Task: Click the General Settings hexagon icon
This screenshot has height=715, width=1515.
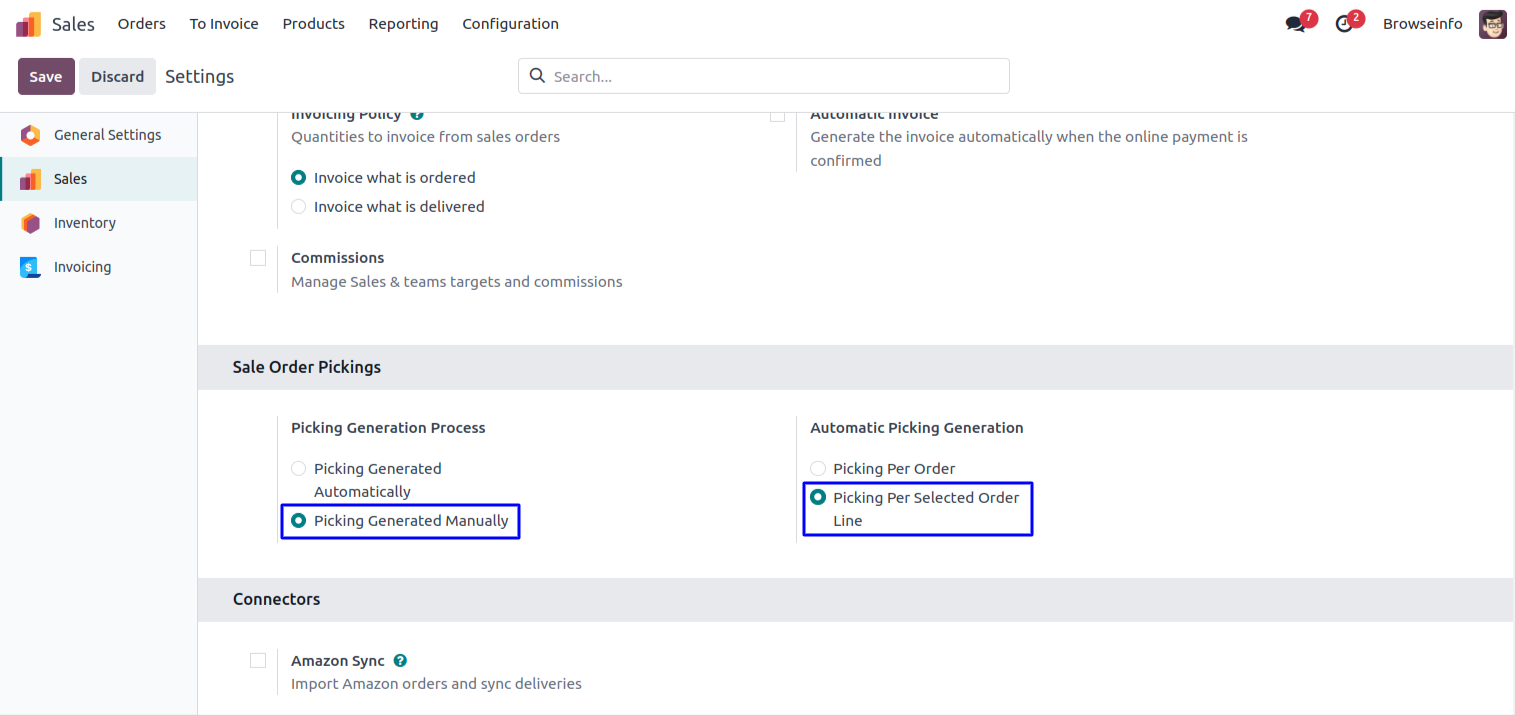Action: coord(30,135)
